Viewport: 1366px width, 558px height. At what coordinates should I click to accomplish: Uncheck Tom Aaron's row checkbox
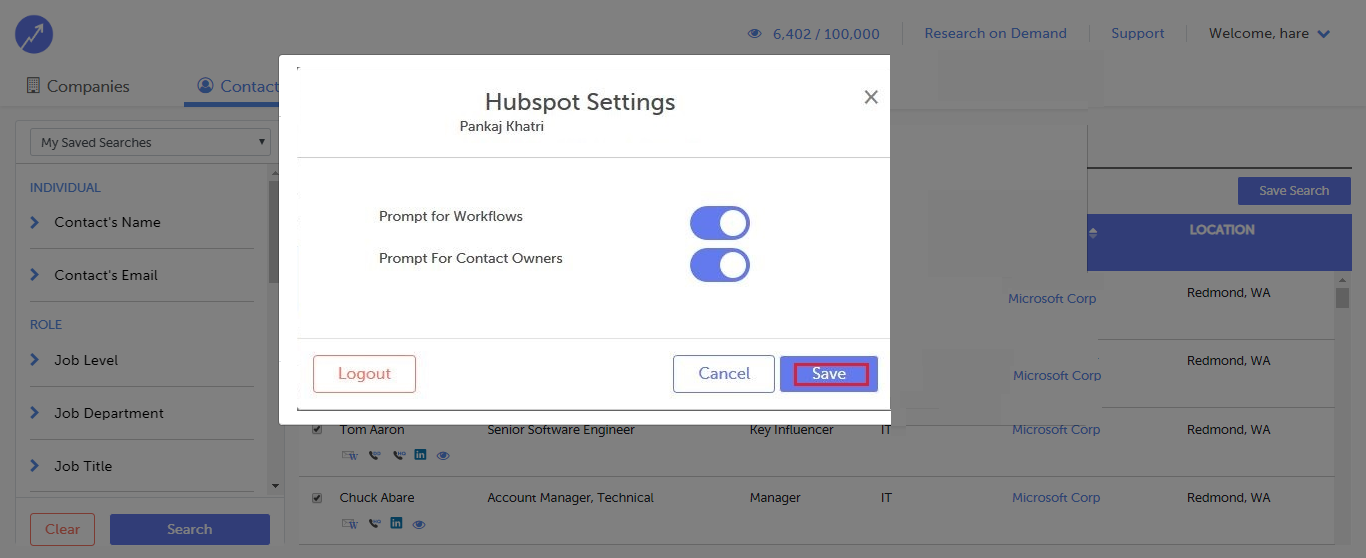317,429
